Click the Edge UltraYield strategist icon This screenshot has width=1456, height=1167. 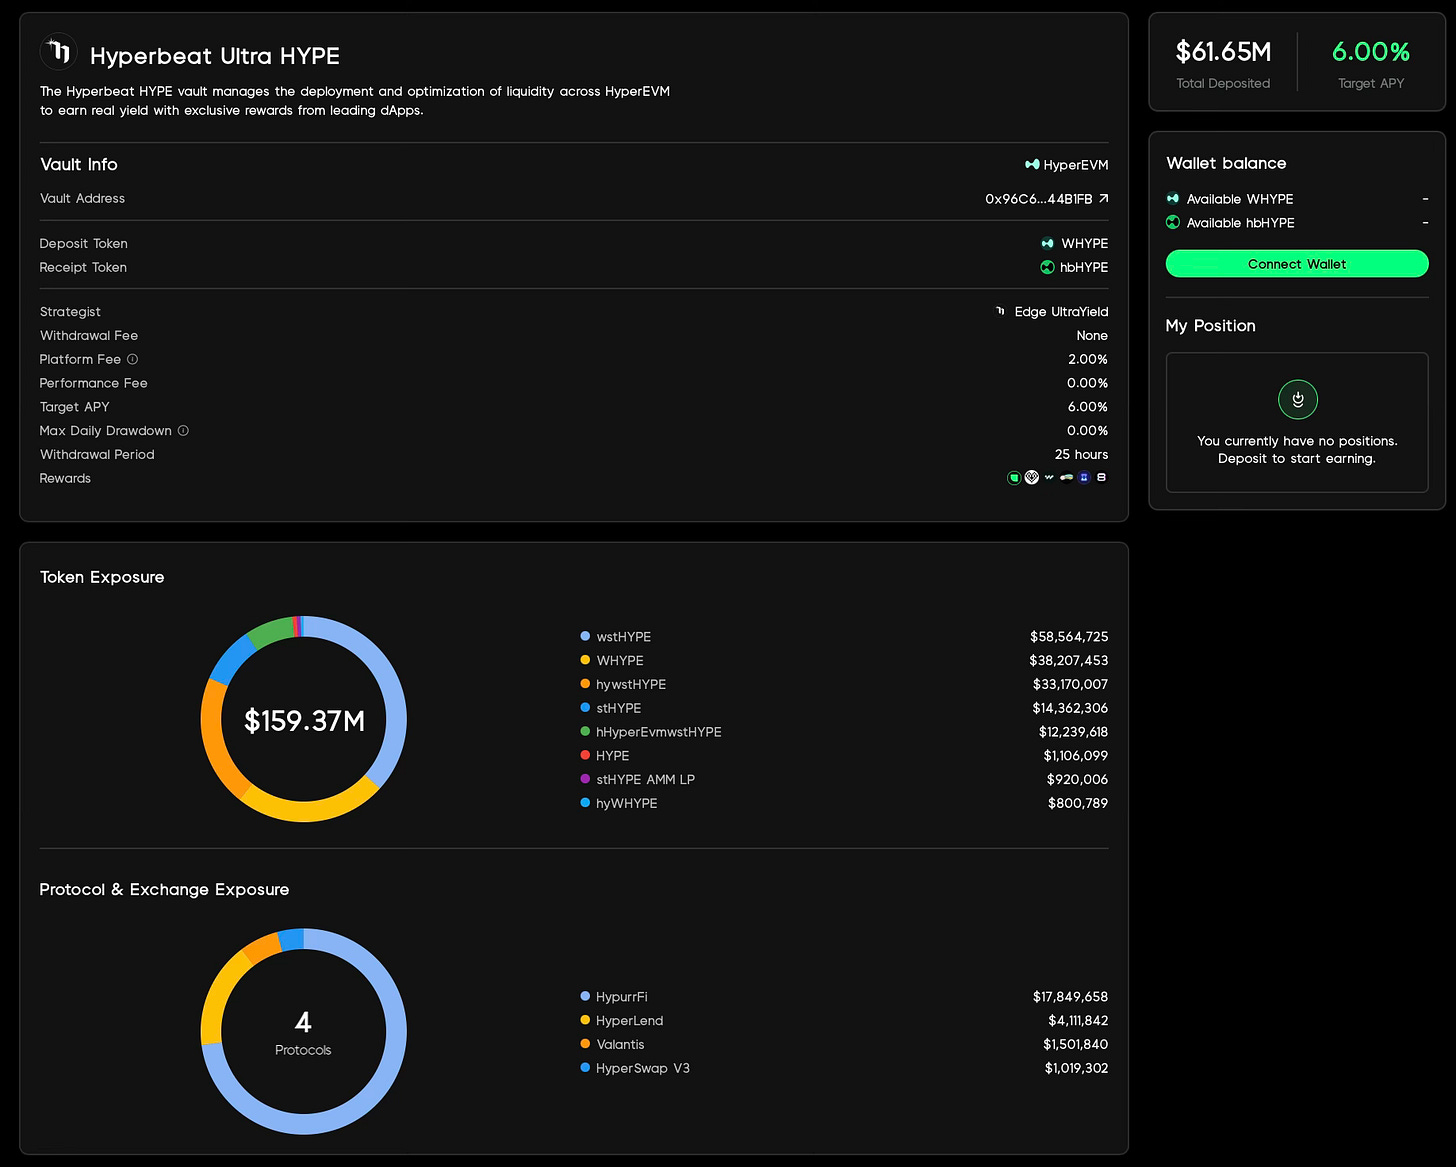tap(1001, 311)
